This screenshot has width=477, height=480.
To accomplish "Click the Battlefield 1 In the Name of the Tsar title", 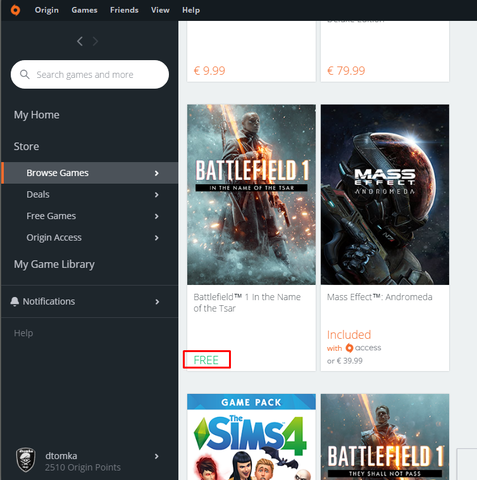I will (247, 303).
